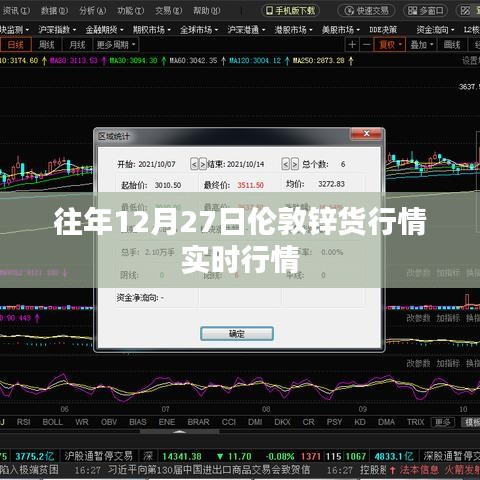
Task: Open the 交易 menu
Action: pyautogui.click(x=168, y=11)
